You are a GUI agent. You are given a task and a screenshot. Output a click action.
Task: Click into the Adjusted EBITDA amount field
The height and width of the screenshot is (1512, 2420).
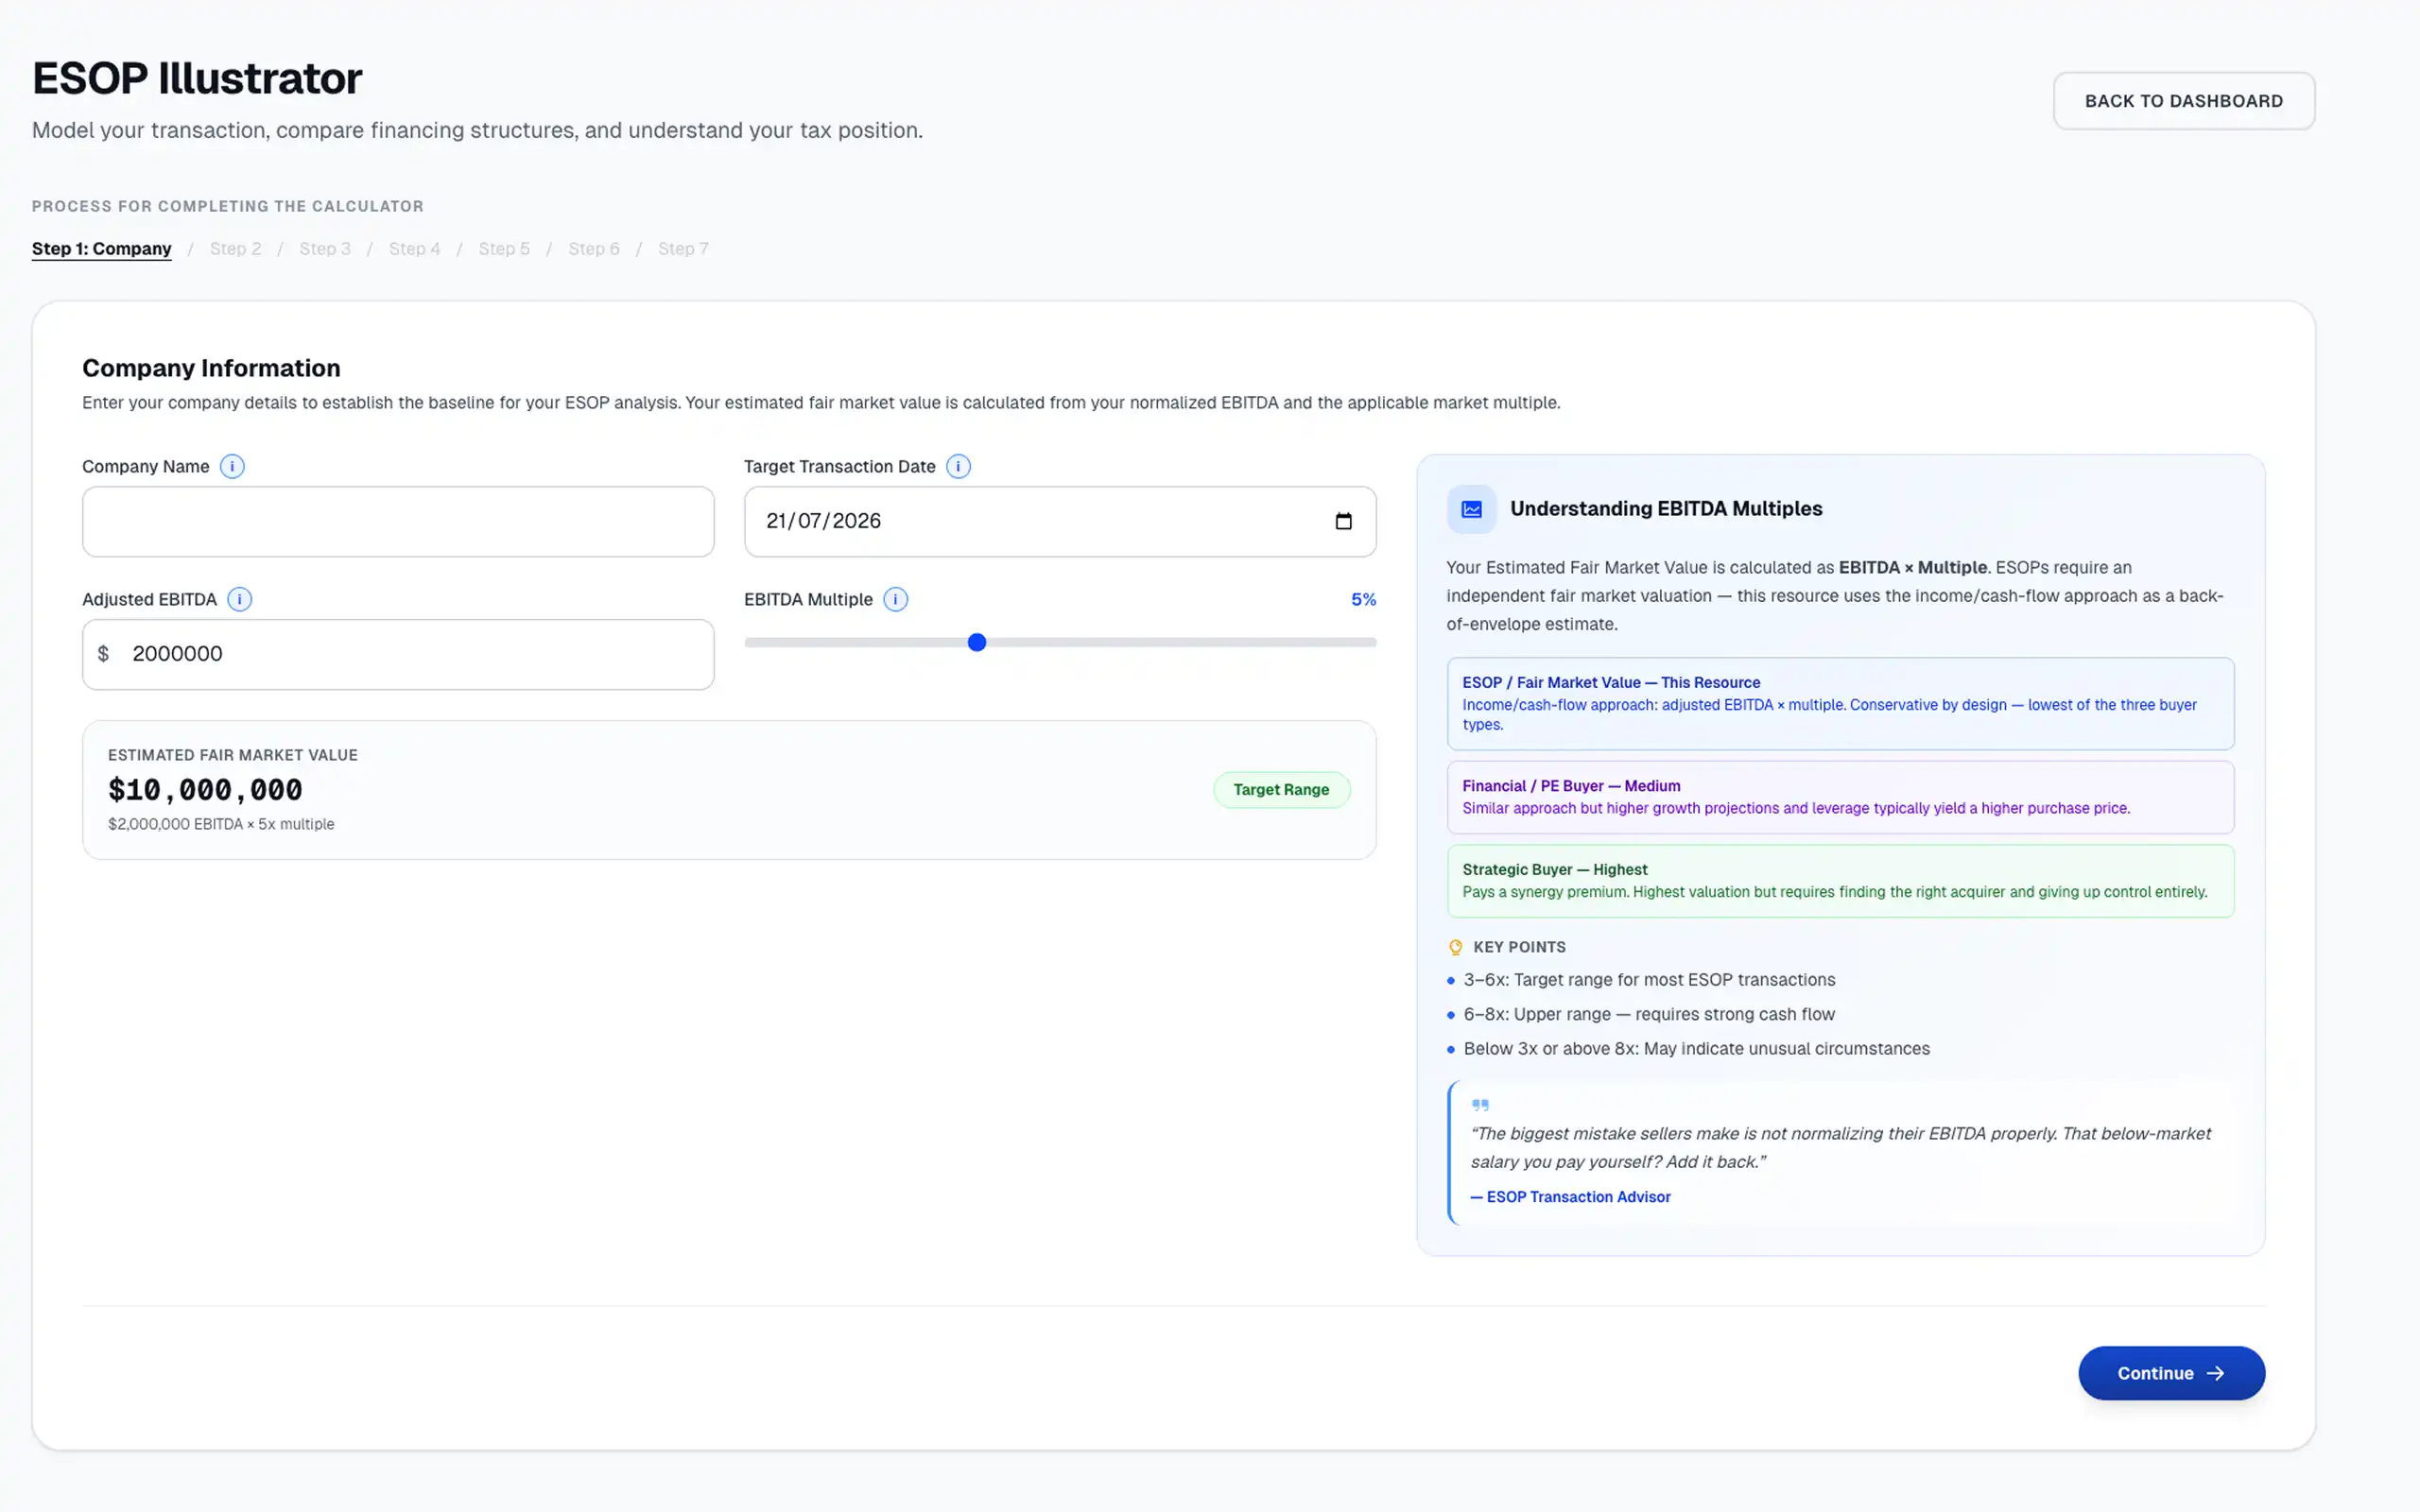tap(398, 654)
